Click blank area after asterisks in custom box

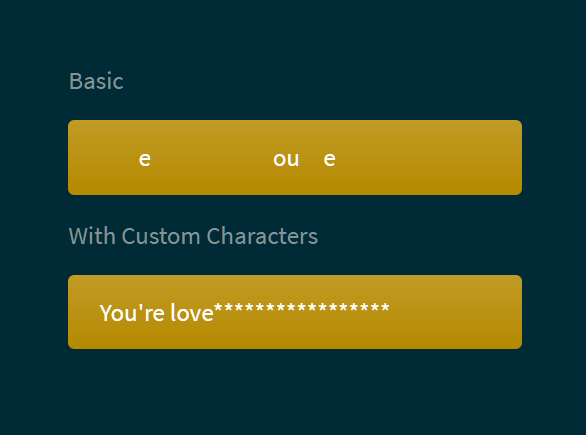point(454,312)
